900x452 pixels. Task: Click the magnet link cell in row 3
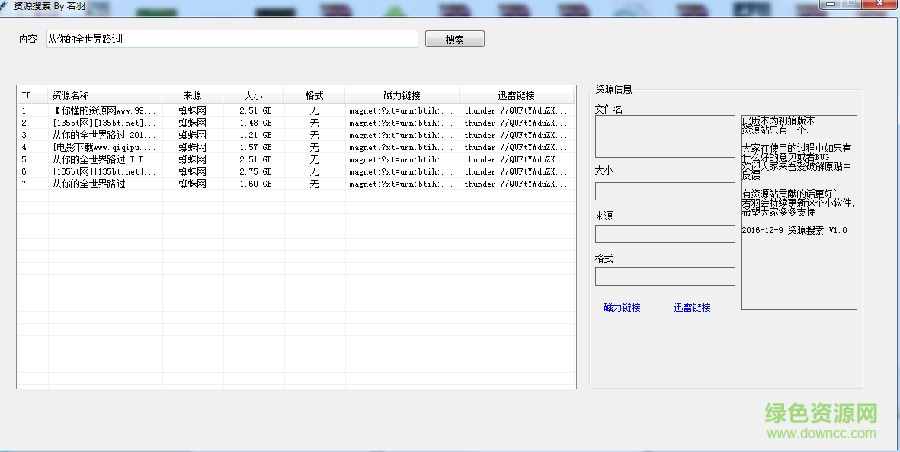pos(402,135)
